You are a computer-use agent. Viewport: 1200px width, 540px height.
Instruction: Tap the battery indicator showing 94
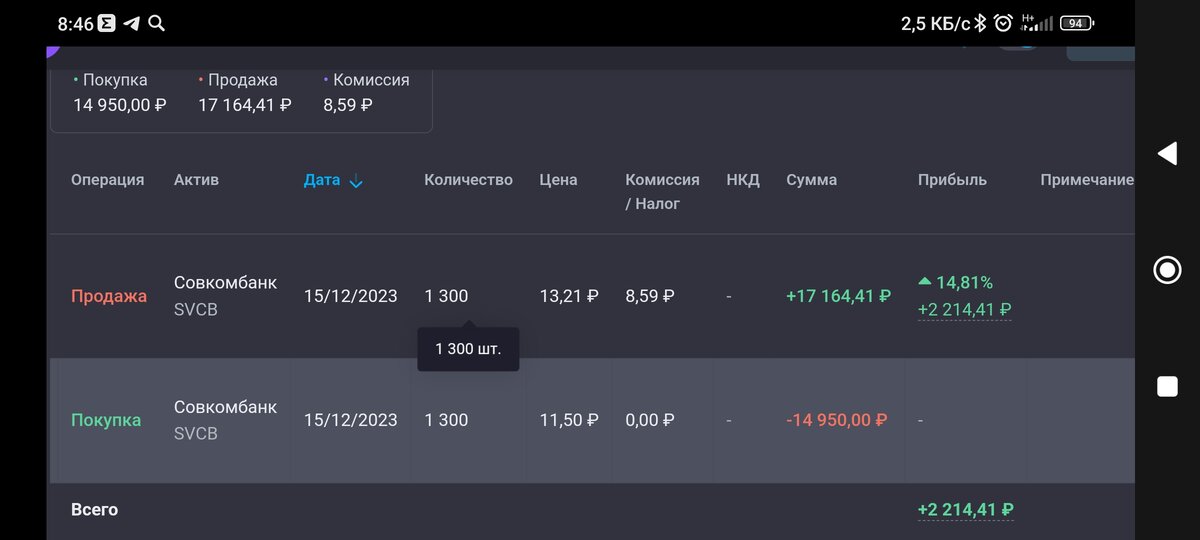(x=1077, y=23)
